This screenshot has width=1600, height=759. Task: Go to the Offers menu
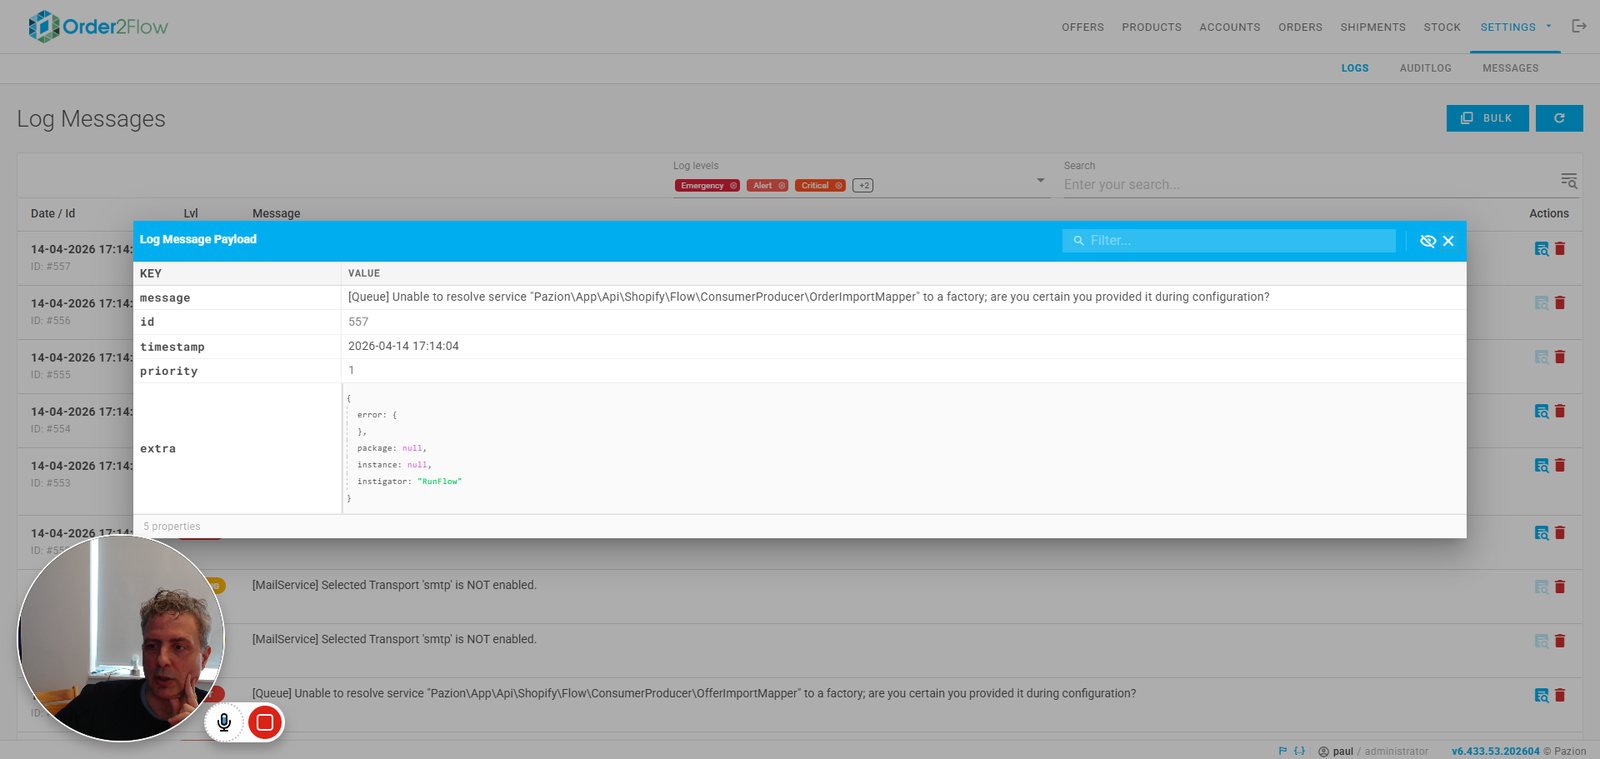(x=1083, y=27)
